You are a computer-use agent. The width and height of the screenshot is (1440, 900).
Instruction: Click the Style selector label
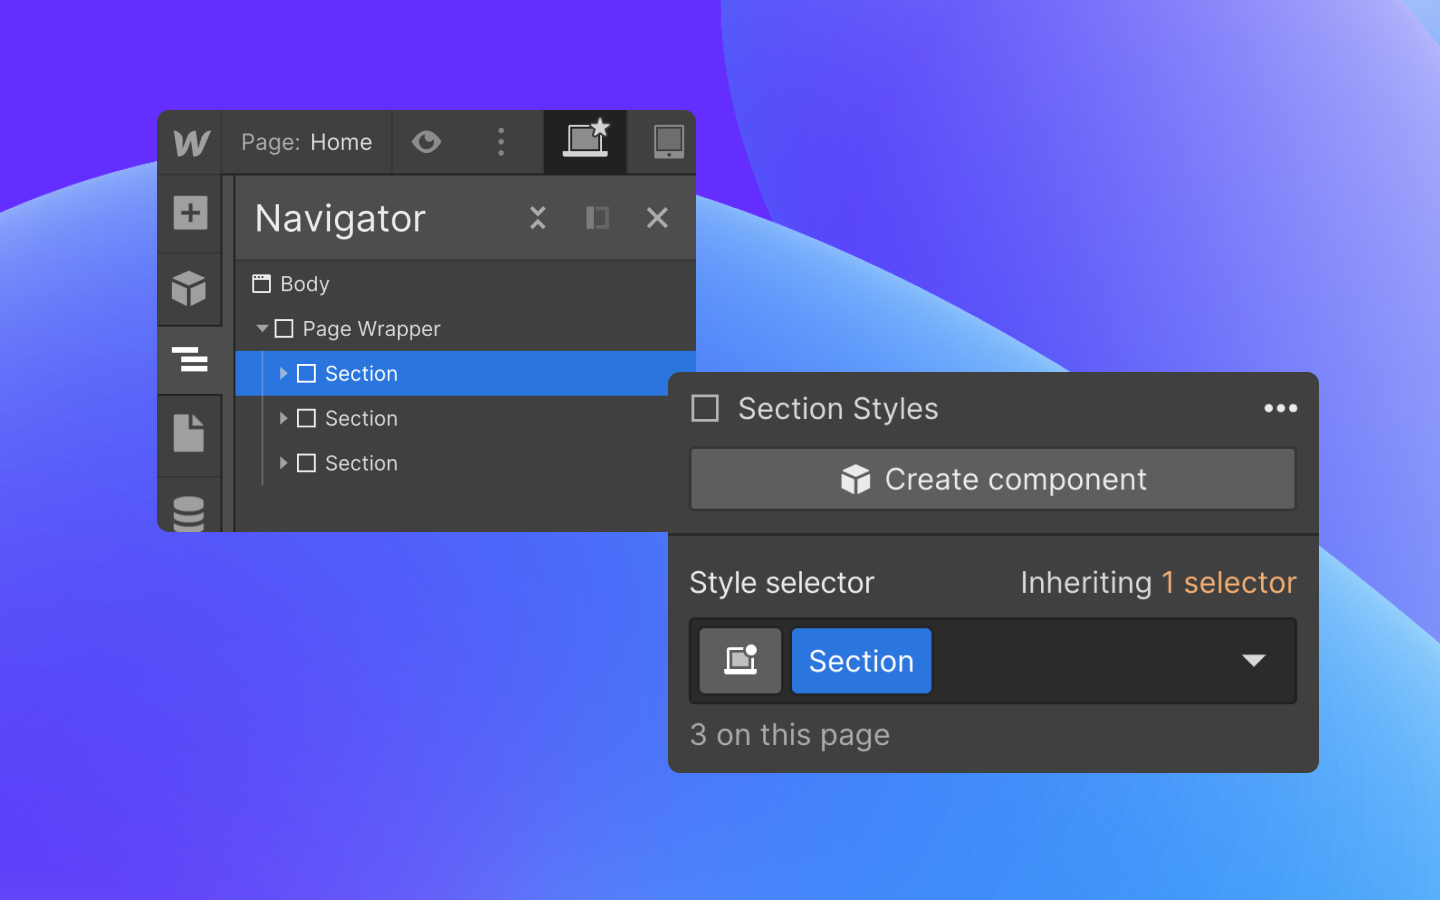[782, 582]
